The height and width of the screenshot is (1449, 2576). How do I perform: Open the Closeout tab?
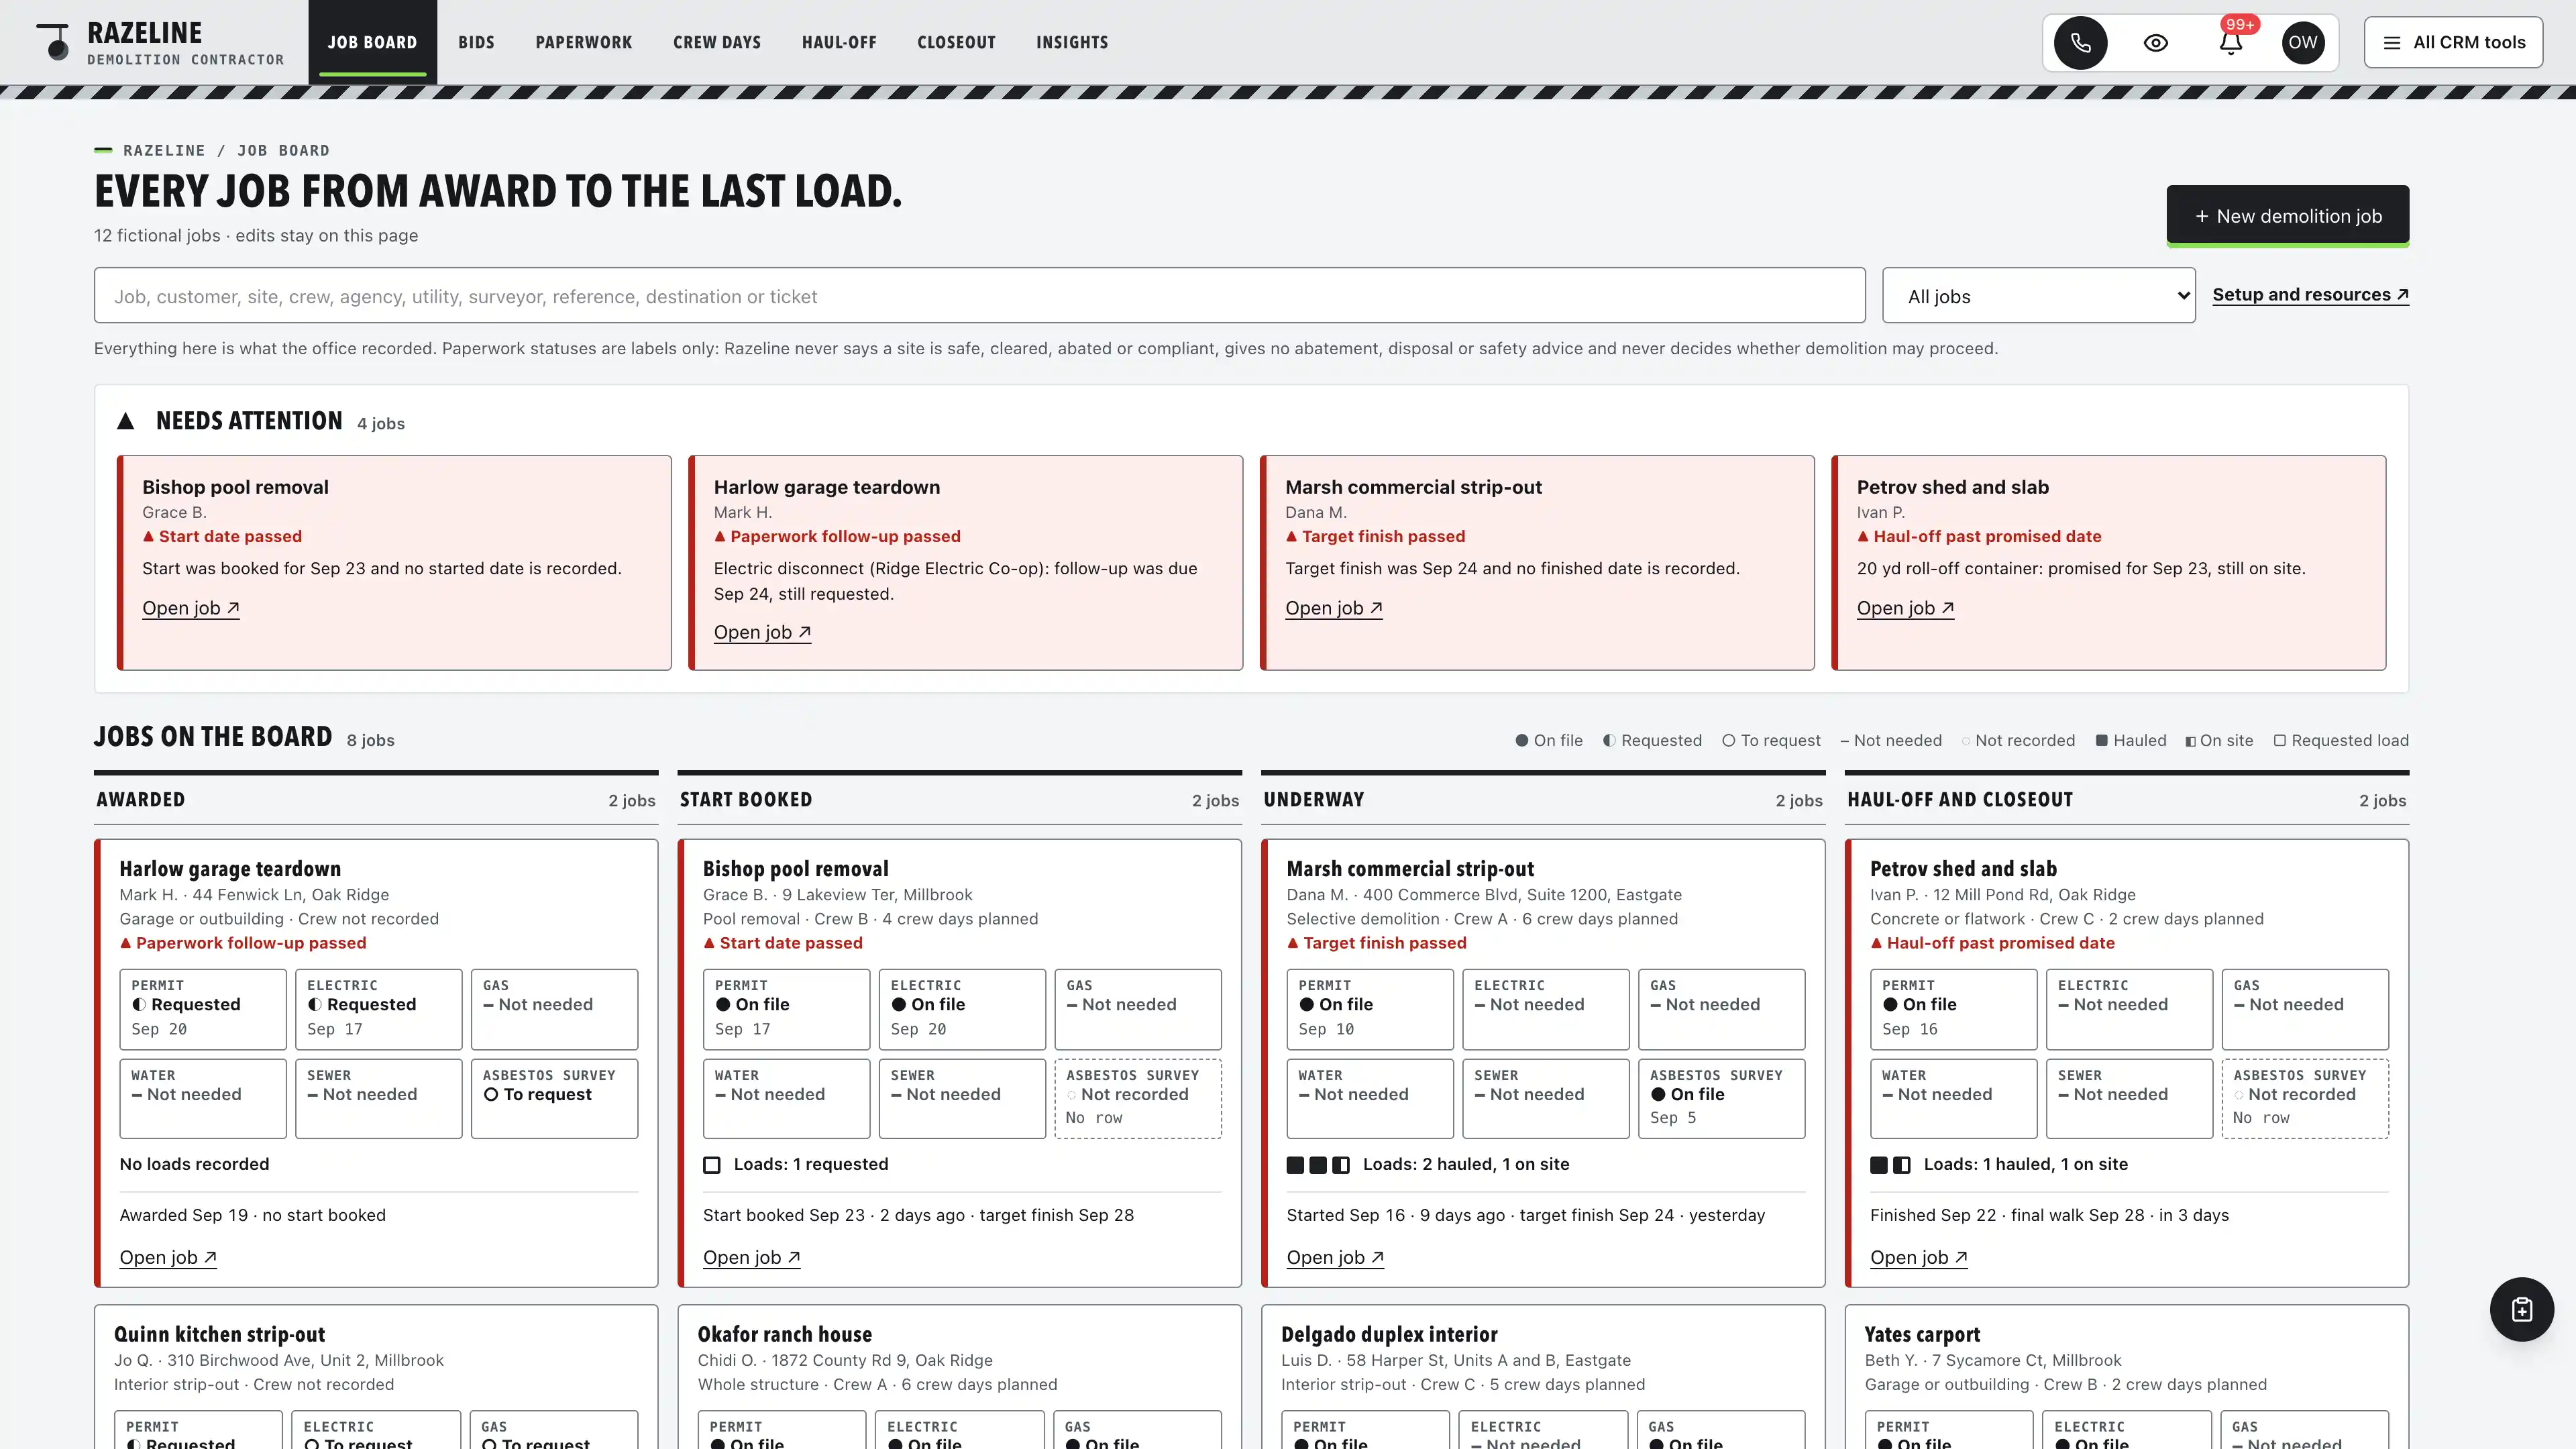956,42
